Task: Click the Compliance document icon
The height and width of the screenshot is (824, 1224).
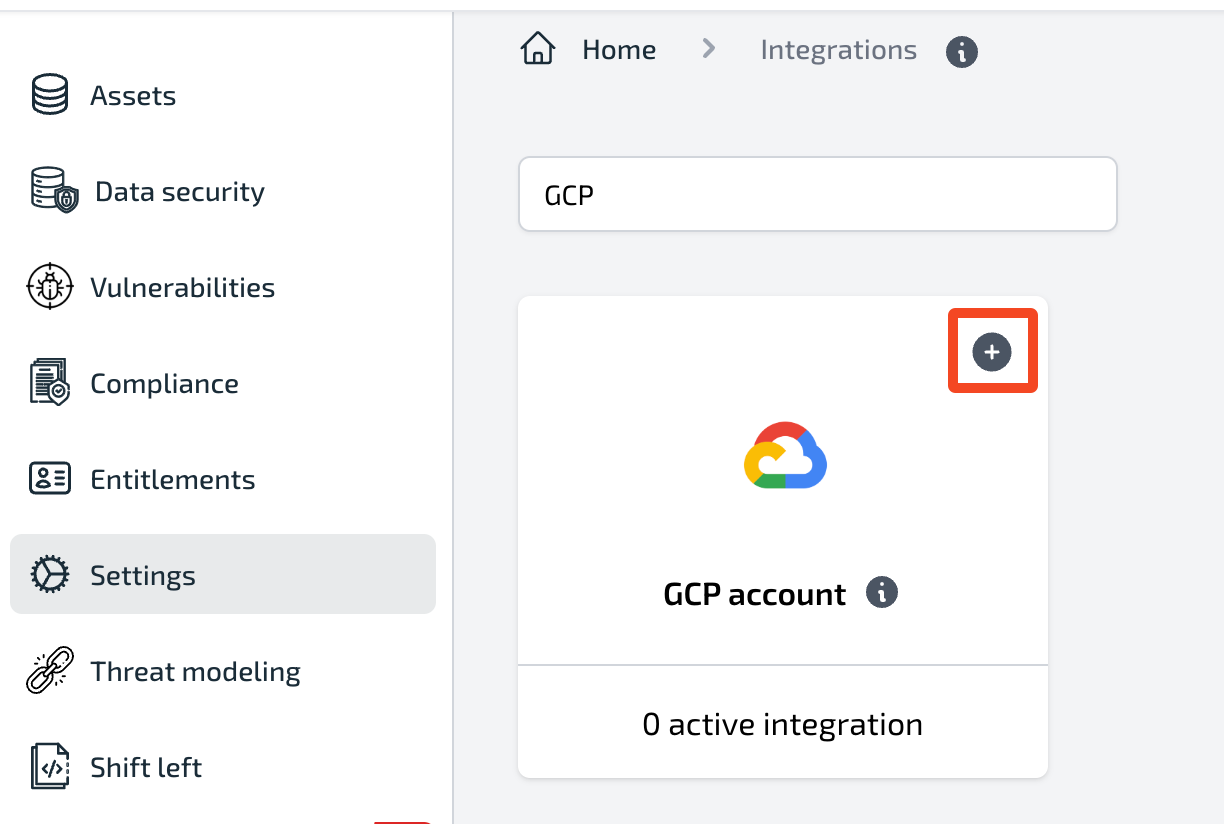Action: click(50, 383)
